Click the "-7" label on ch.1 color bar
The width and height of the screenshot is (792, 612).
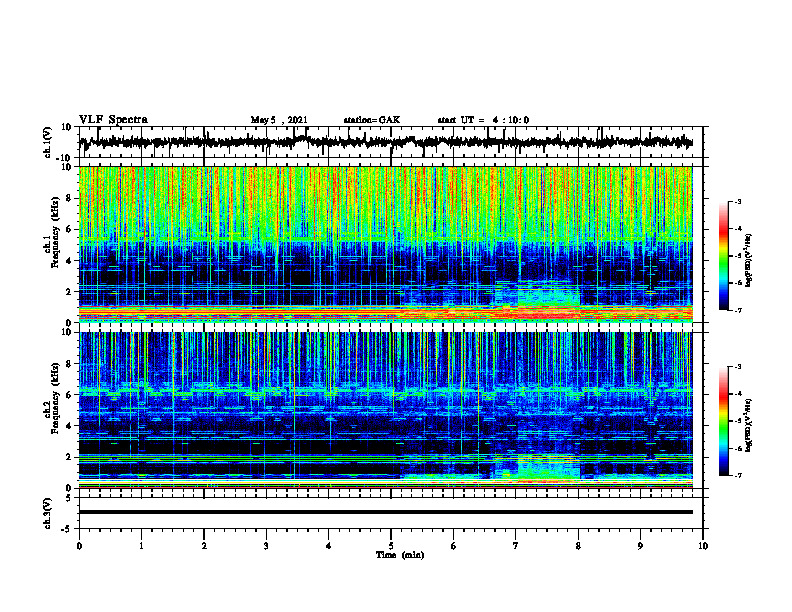click(737, 310)
